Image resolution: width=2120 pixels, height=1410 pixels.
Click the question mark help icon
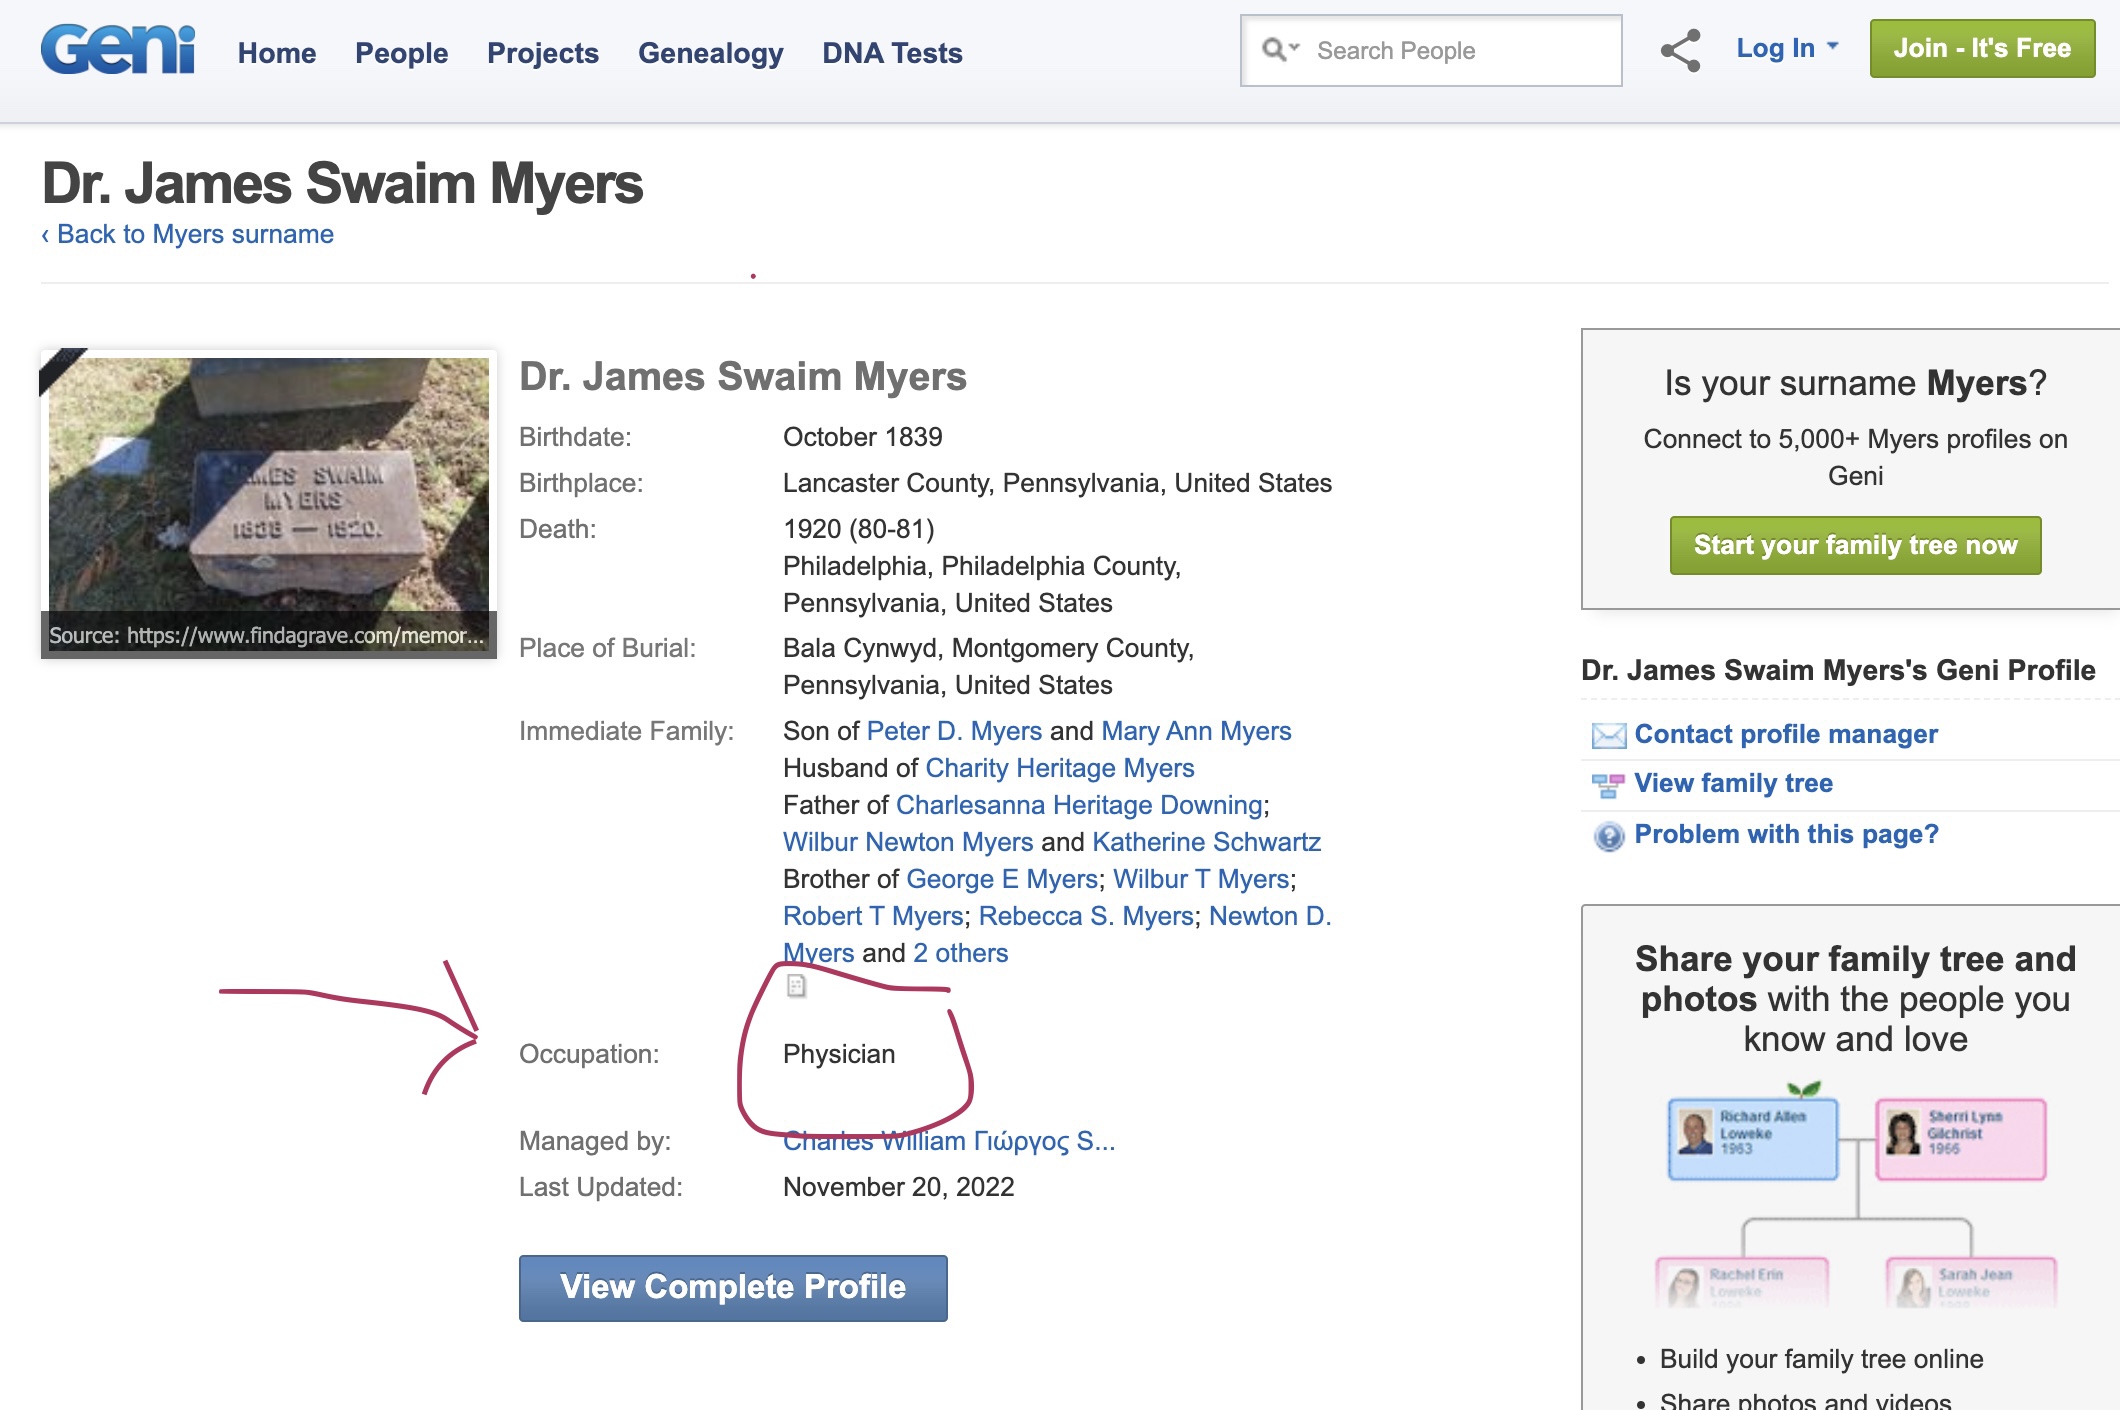(1608, 836)
